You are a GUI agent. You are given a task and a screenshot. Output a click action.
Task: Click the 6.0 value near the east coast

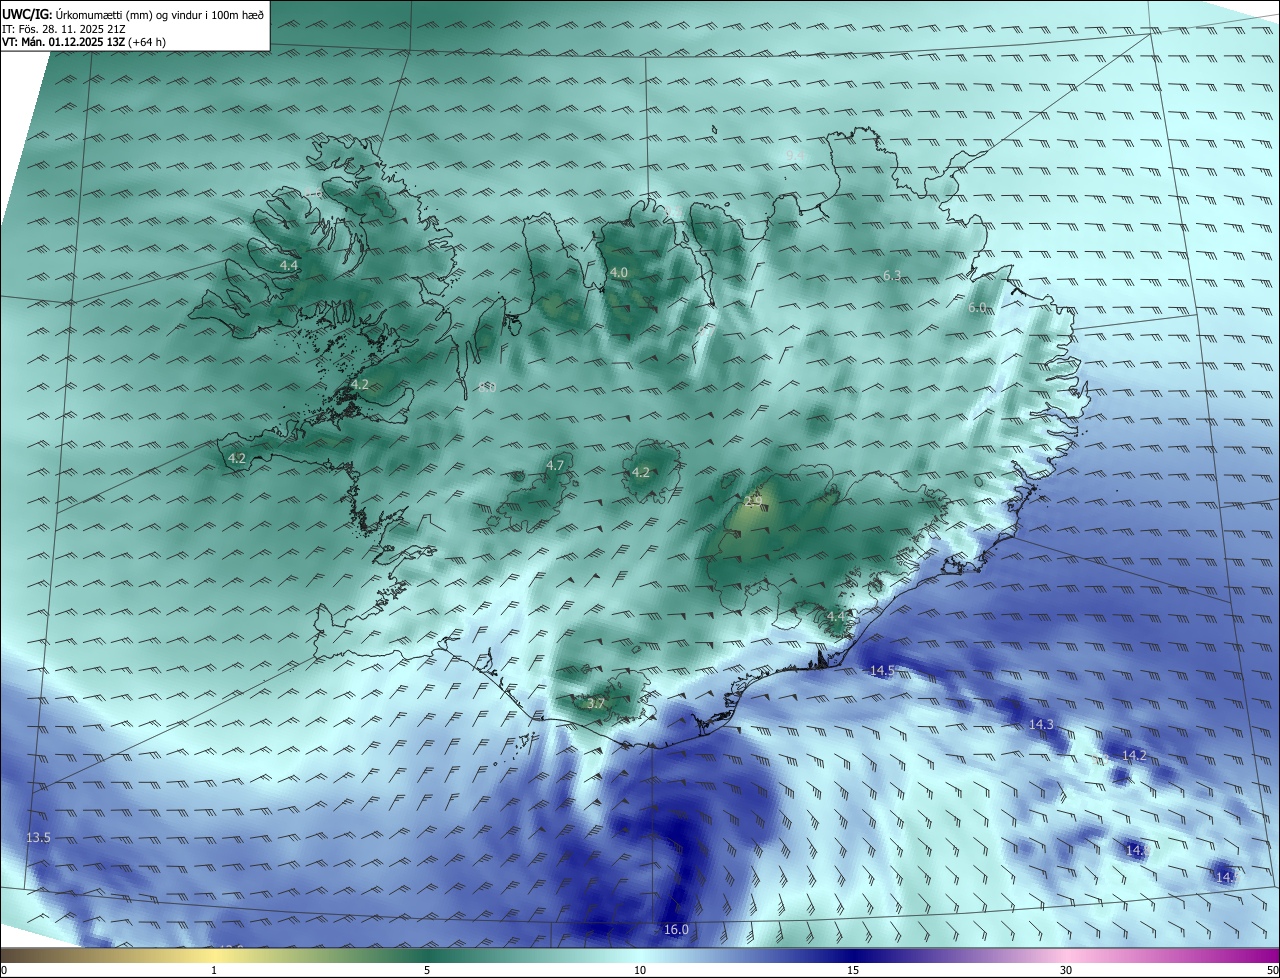pos(977,307)
